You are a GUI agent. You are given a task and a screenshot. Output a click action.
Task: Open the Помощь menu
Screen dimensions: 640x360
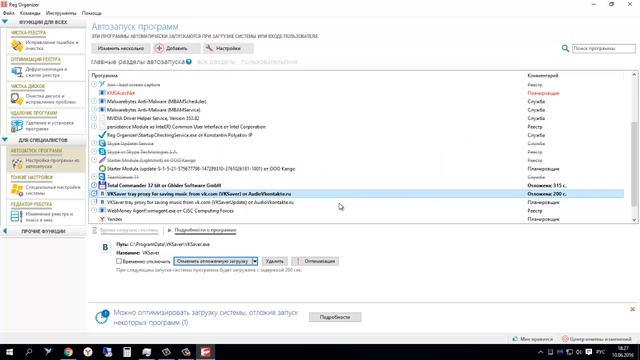(x=92, y=13)
